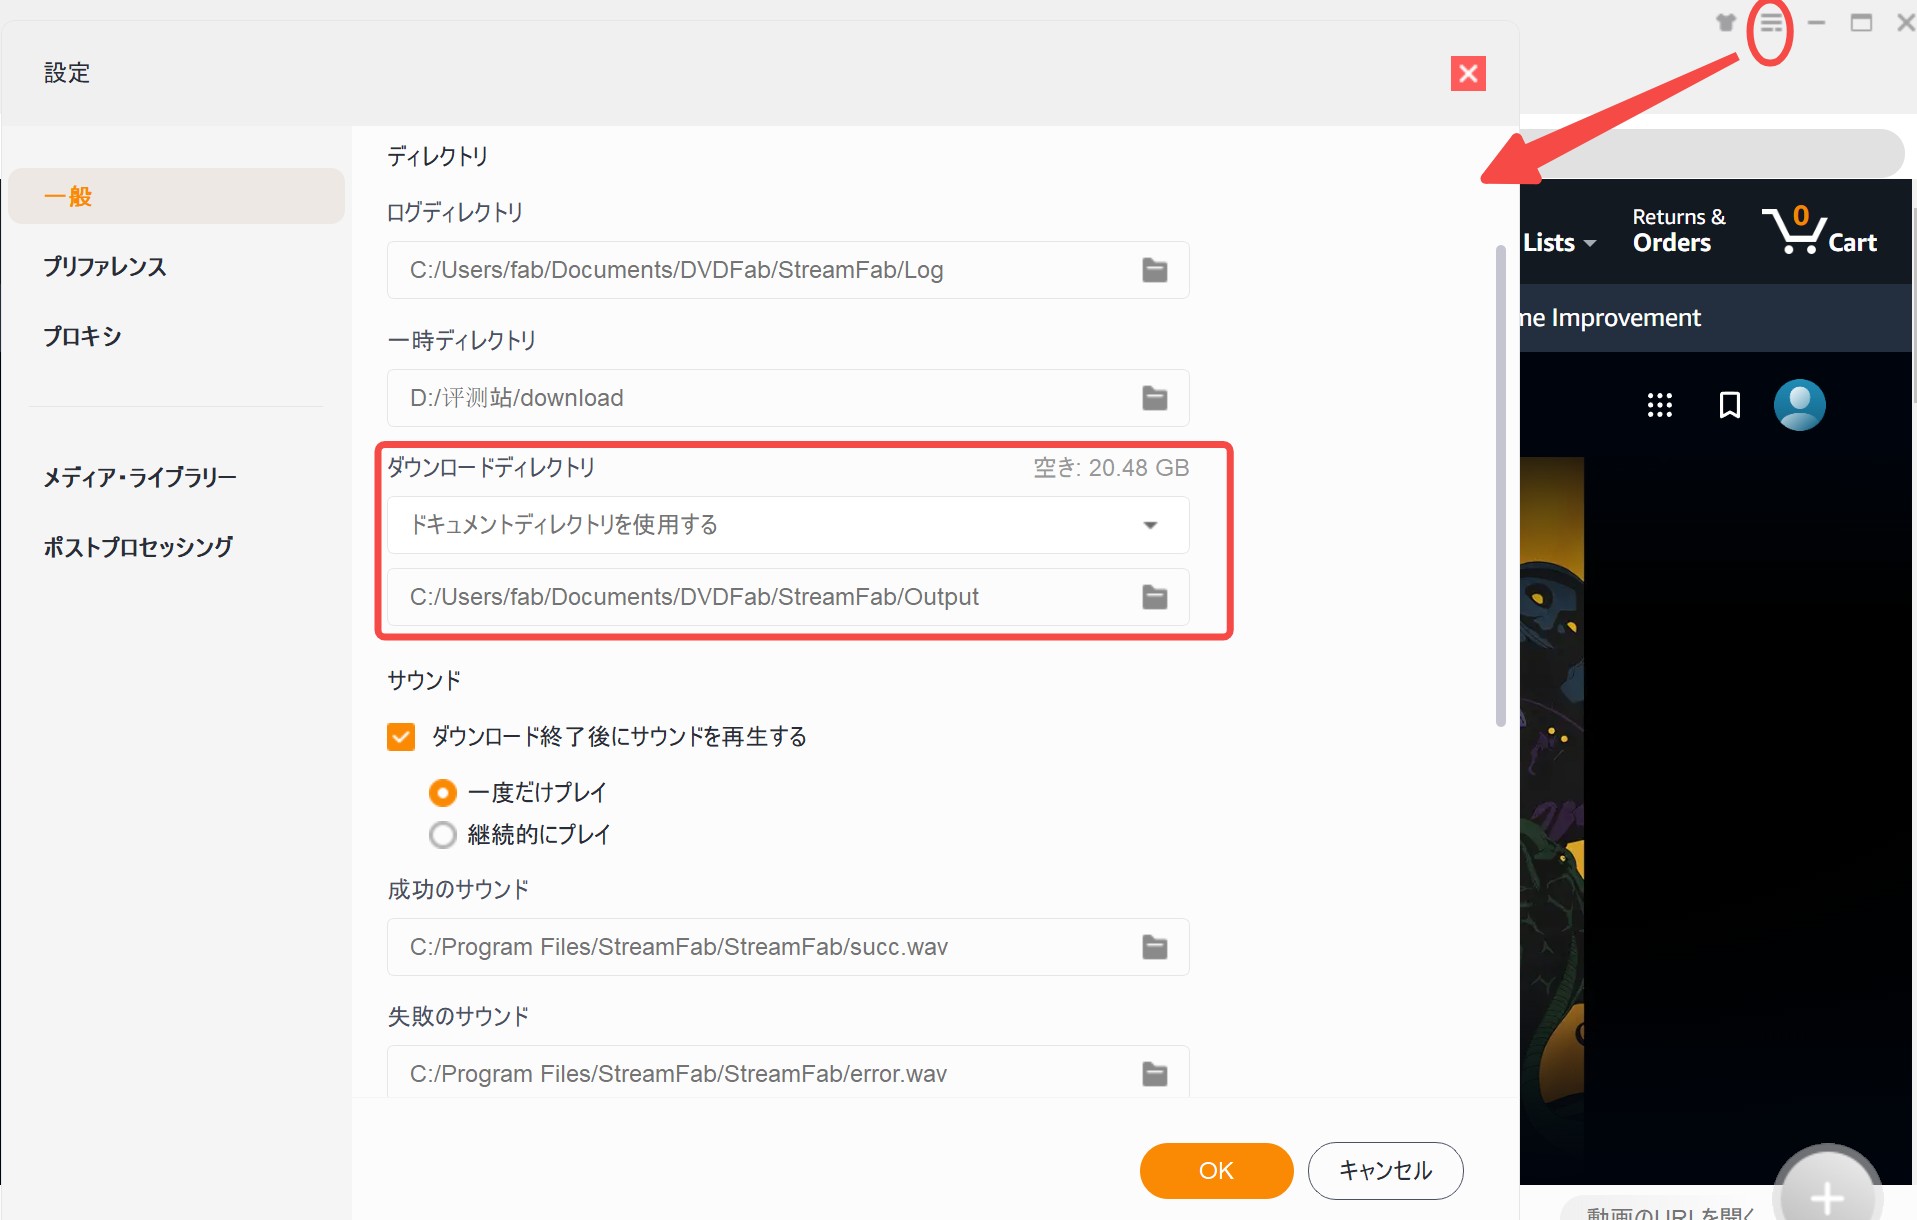Click the サウンド section heading

[x=424, y=680]
